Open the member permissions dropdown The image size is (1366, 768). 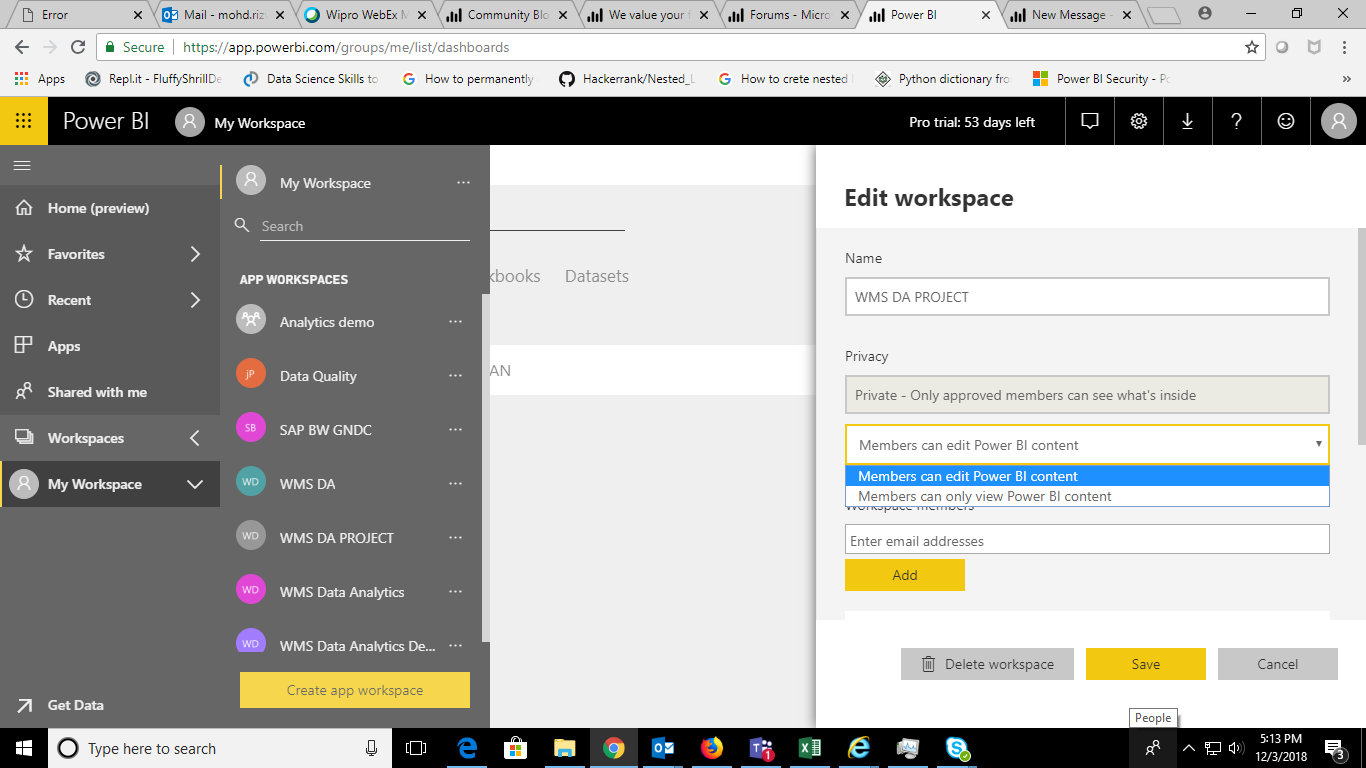[x=1087, y=445]
